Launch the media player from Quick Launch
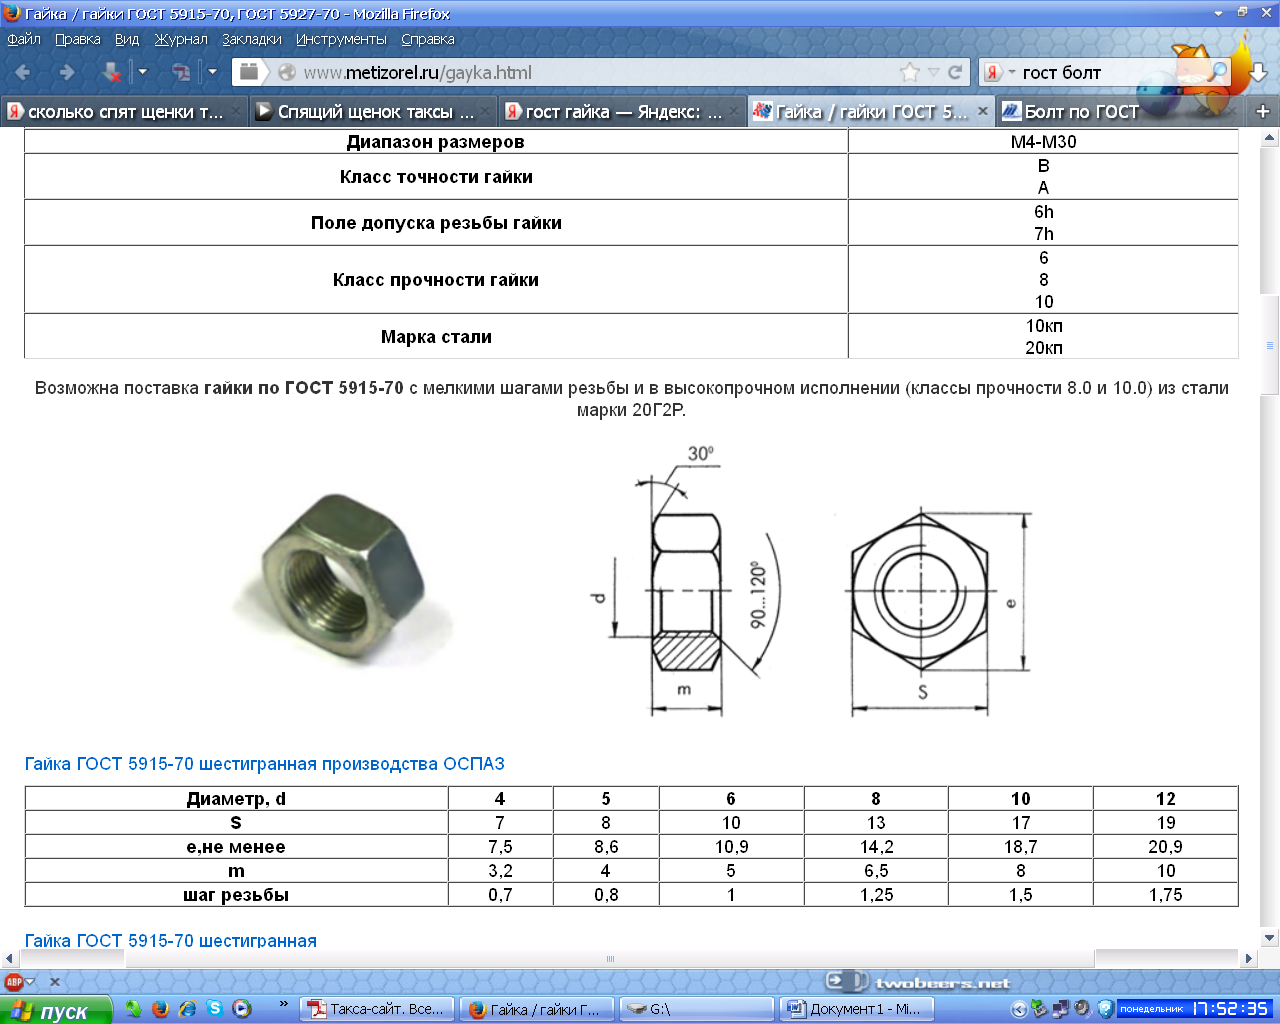Screen dimensions: 1280x1024 pyautogui.click(x=241, y=1009)
